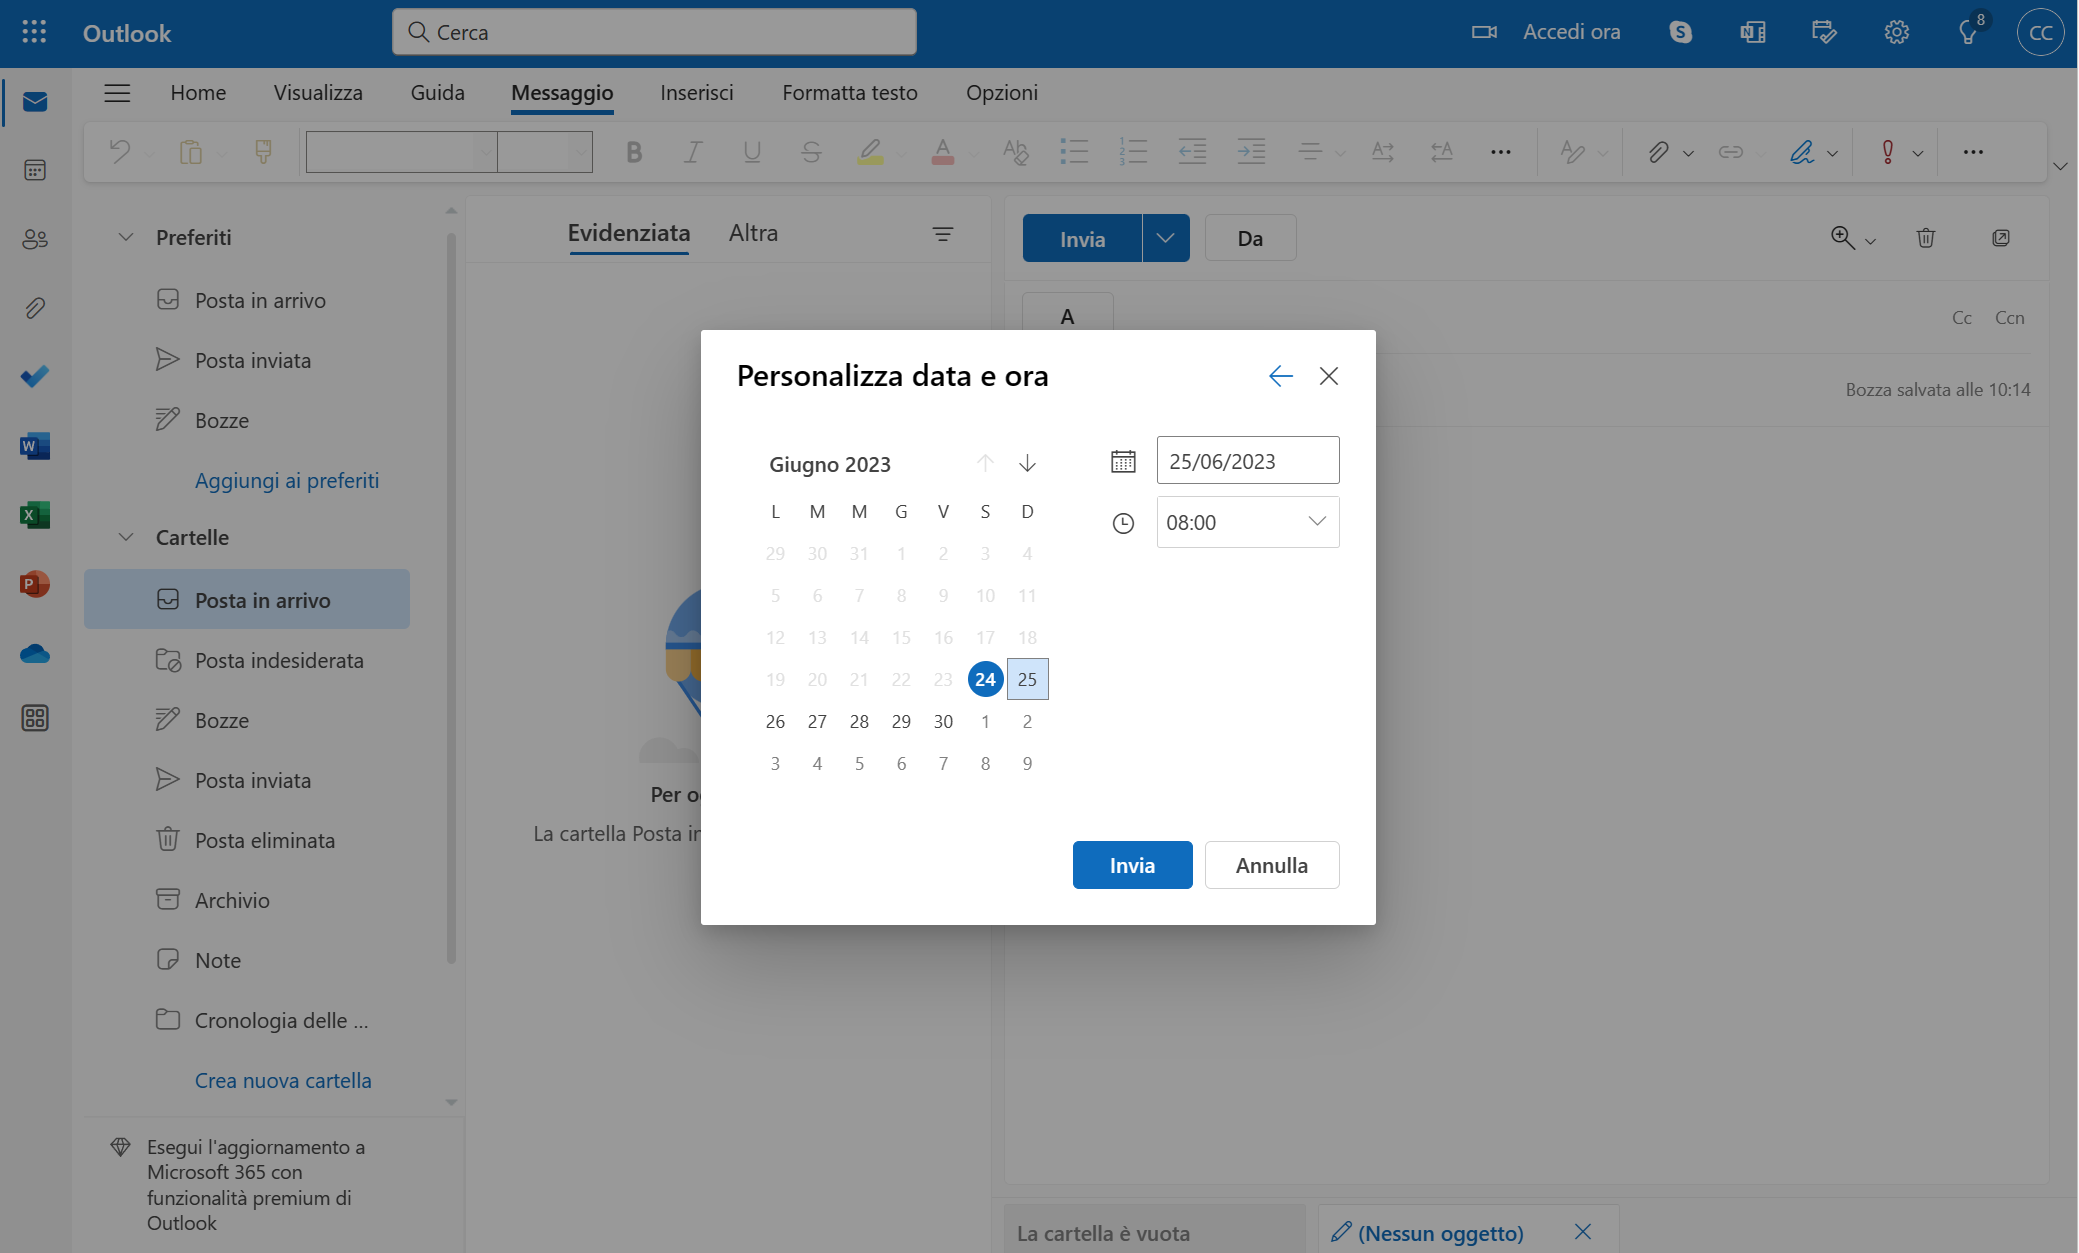Viewport: 2079px width, 1253px height.
Task: Open the yellow highlight color swatch
Action: tap(871, 151)
